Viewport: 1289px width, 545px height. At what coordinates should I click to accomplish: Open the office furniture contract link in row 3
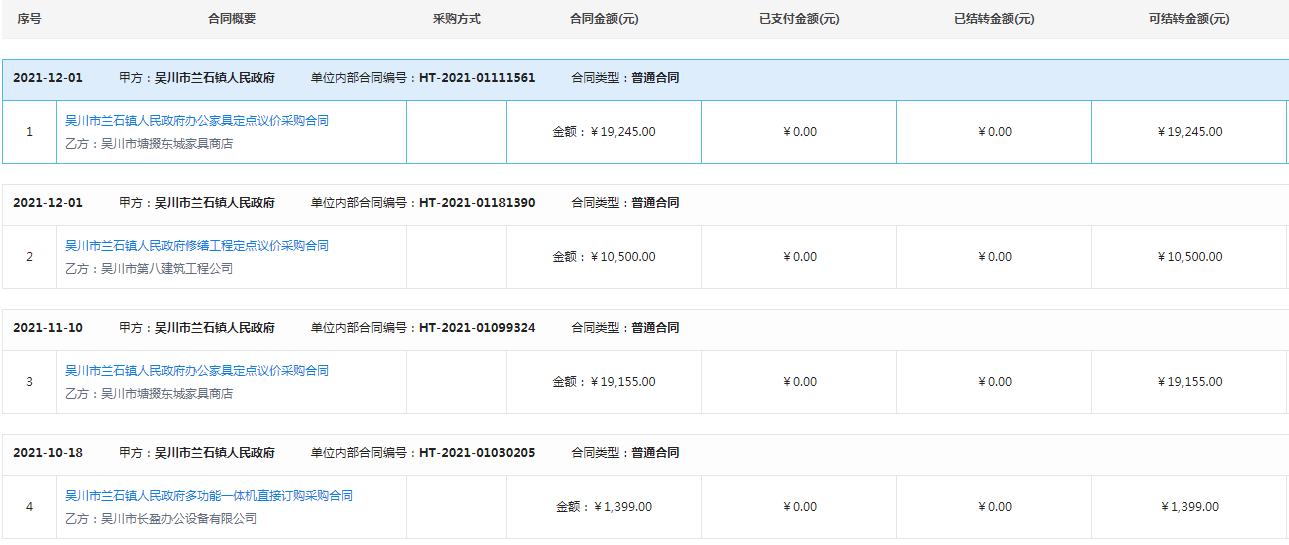[197, 371]
